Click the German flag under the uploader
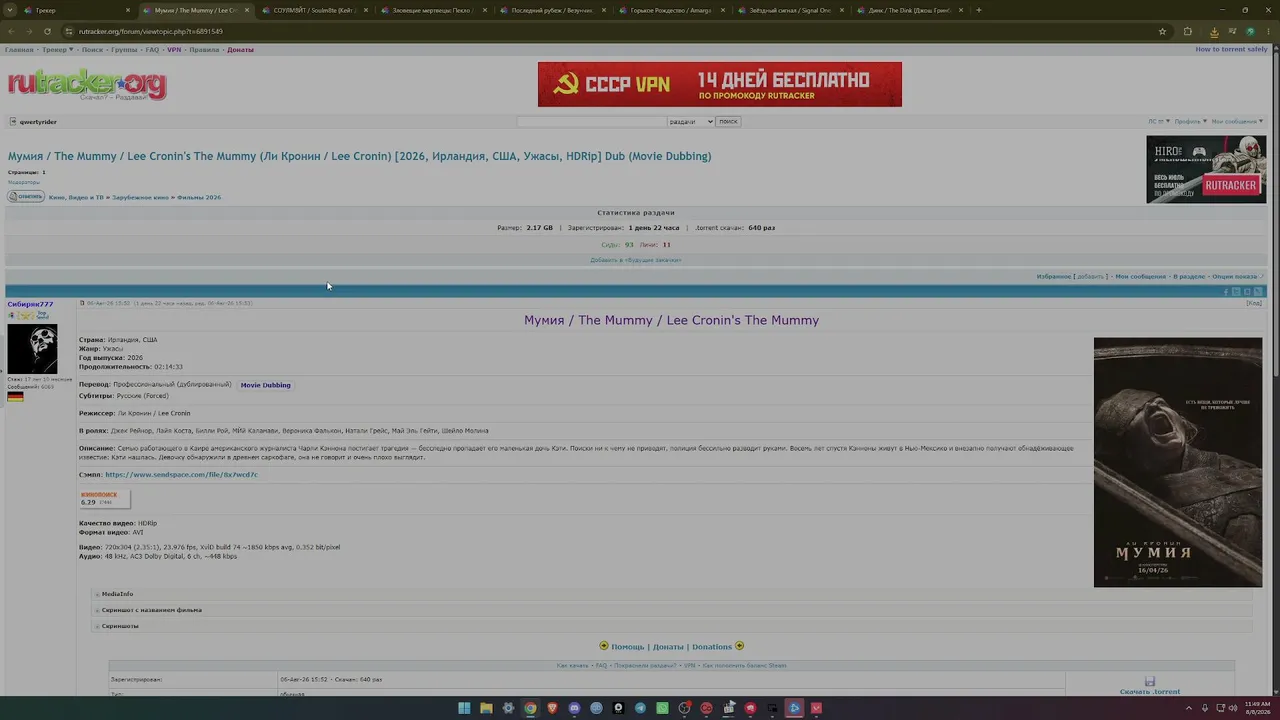 click(15, 397)
